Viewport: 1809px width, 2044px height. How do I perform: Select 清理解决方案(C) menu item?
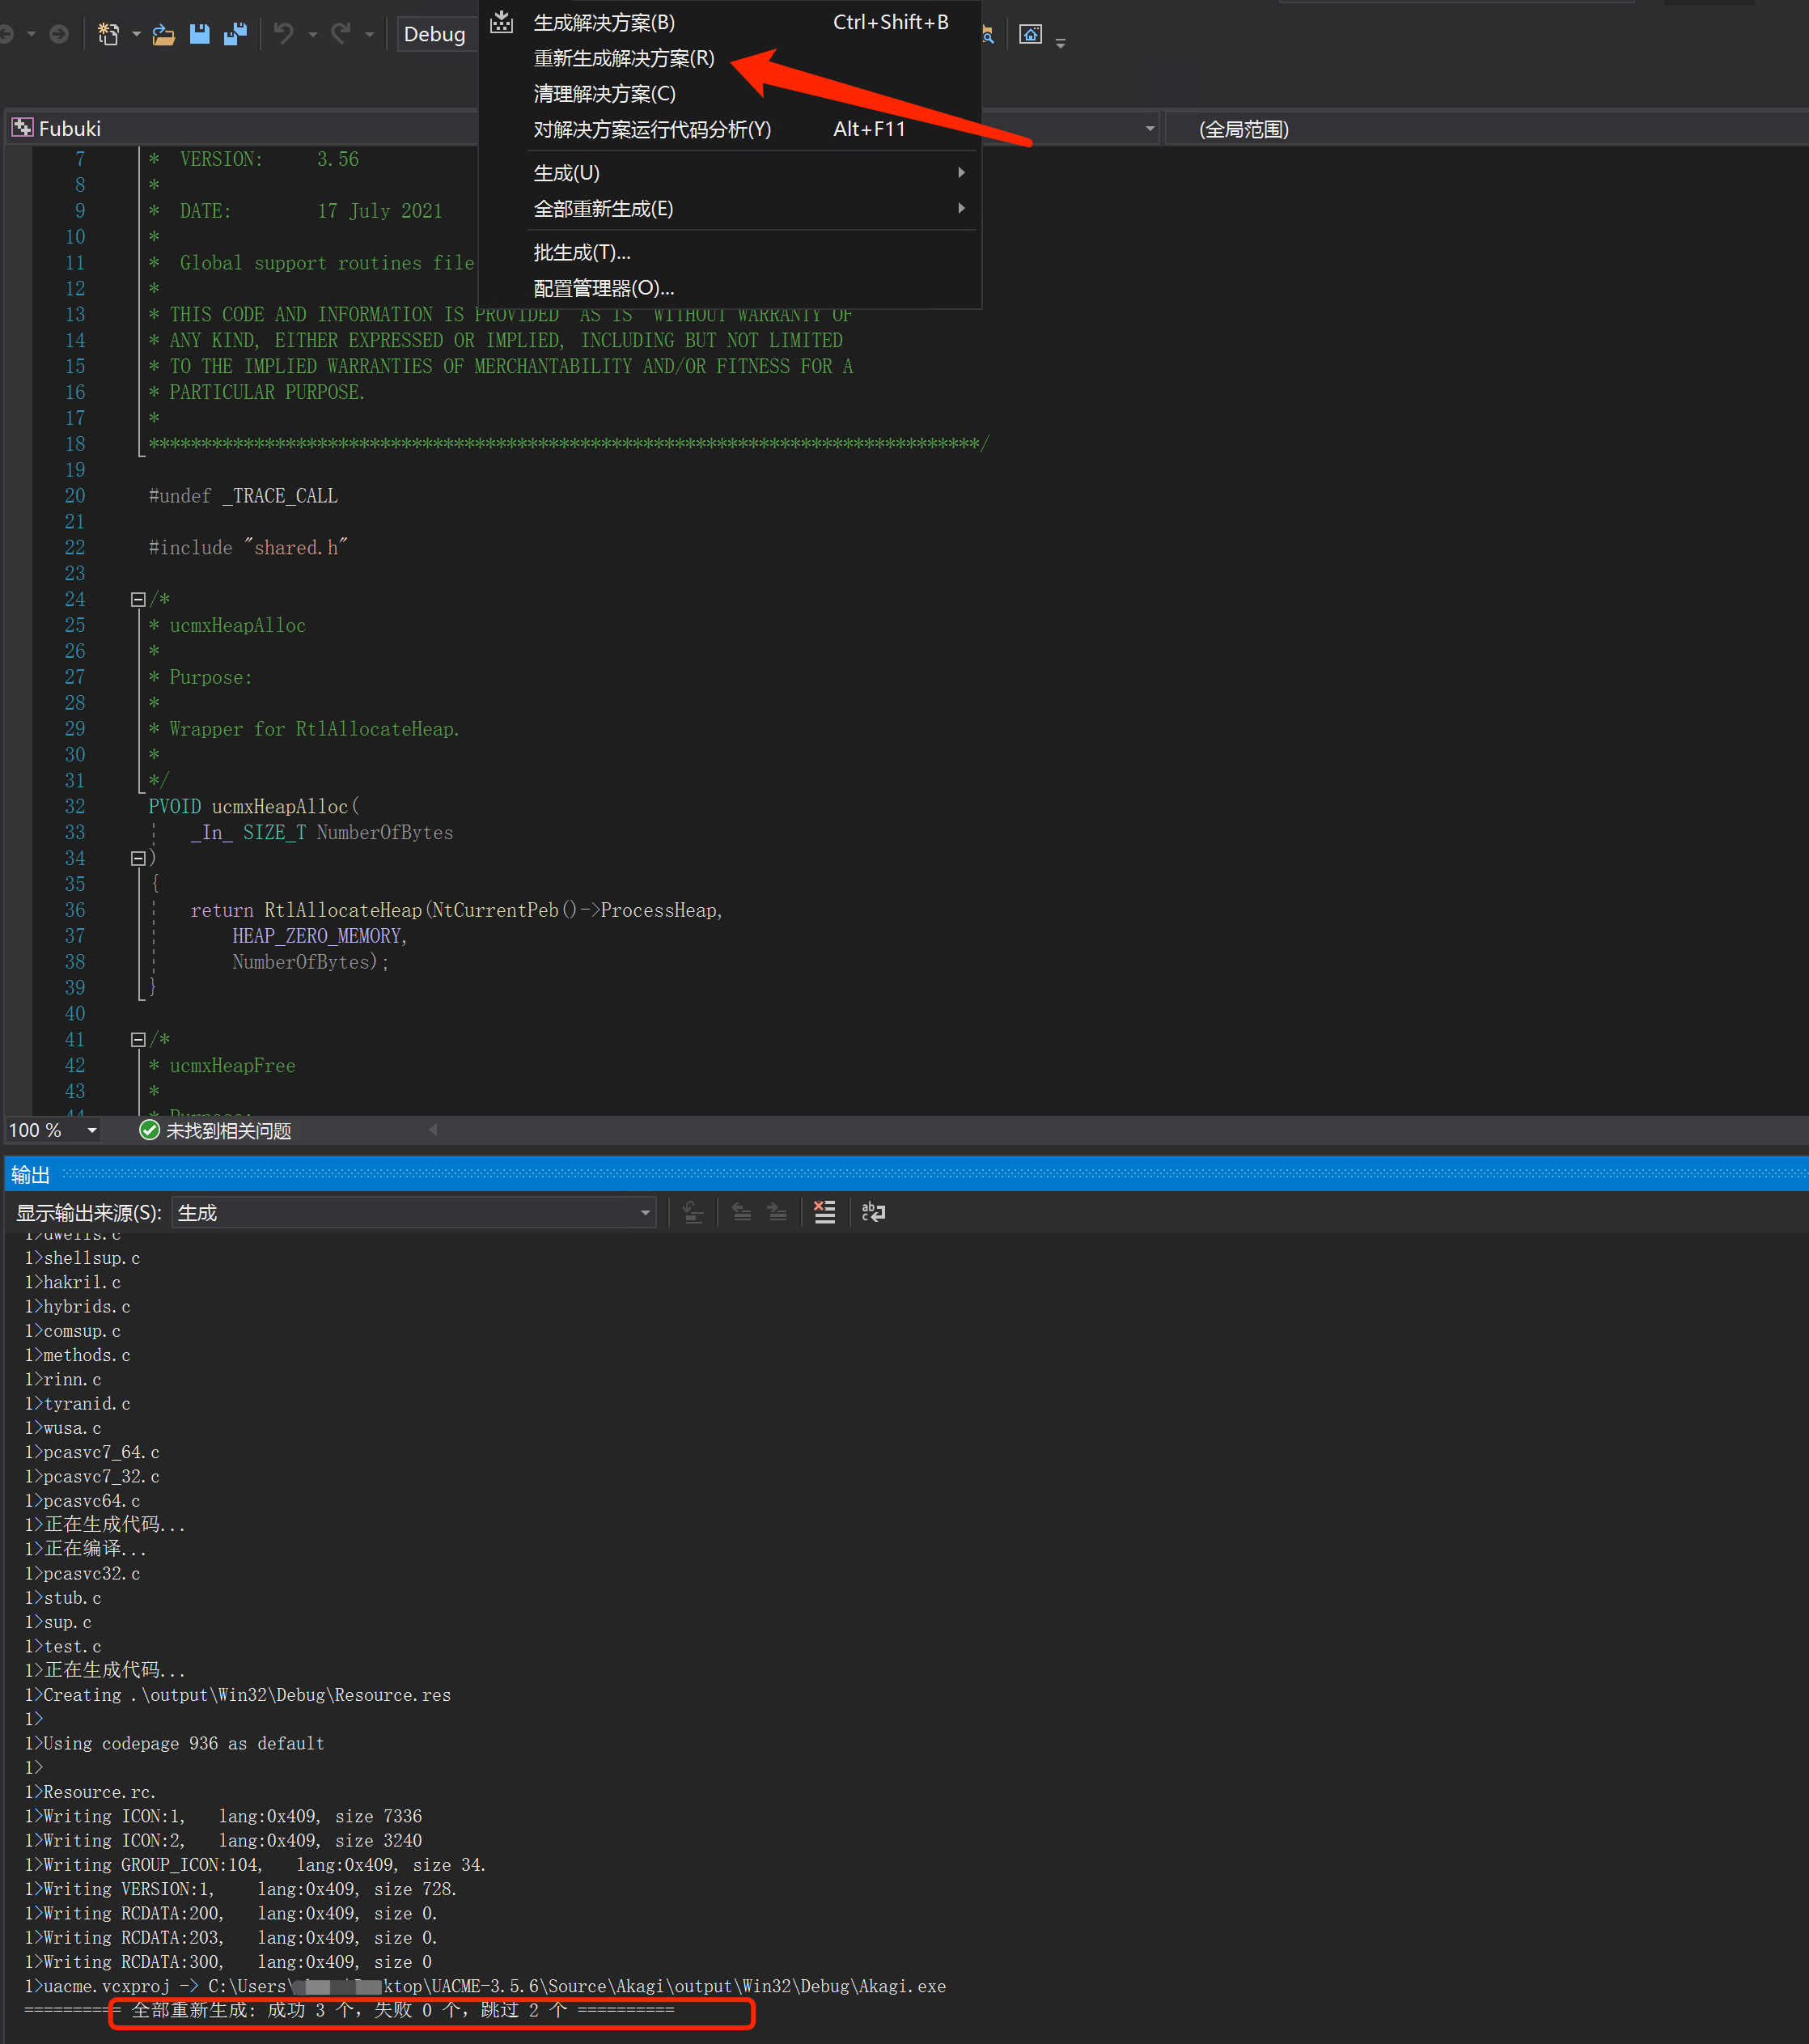pos(730,94)
